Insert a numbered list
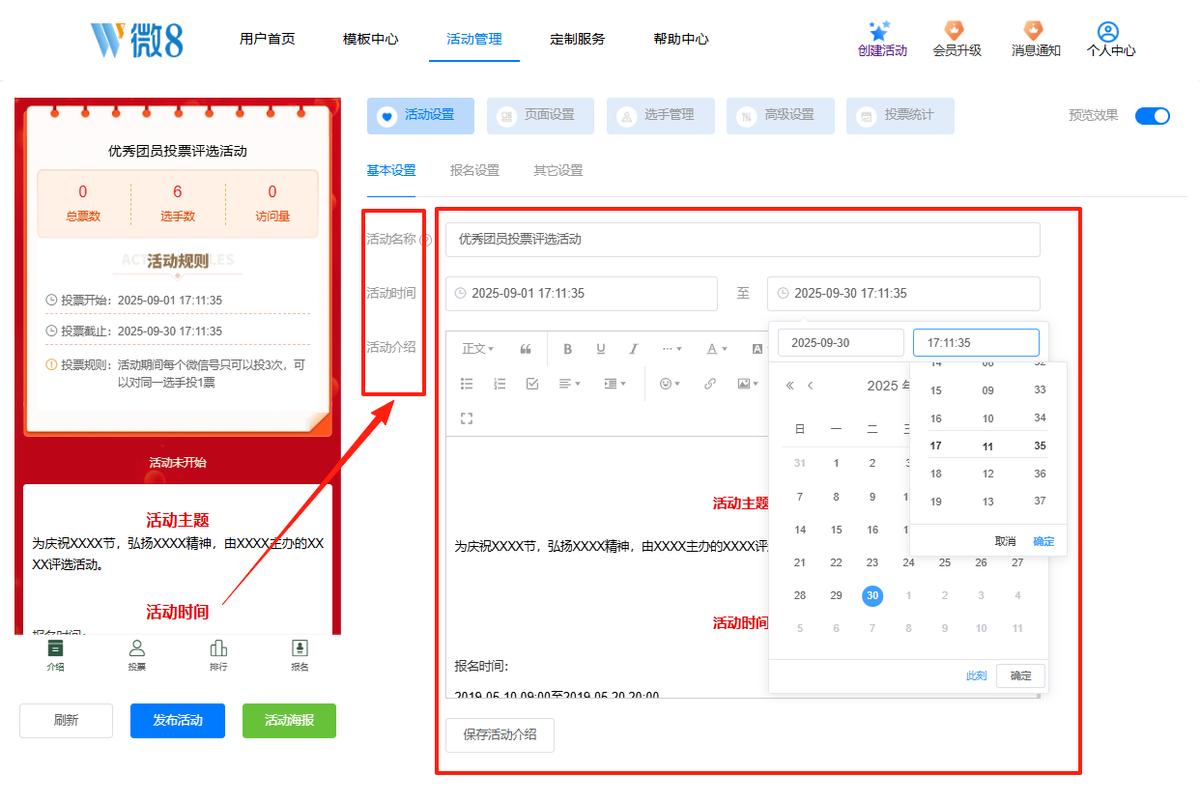This screenshot has width=1200, height=805. (500, 384)
